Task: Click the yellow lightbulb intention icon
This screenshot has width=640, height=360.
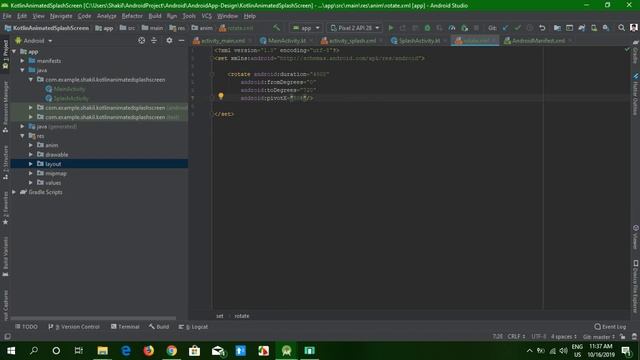Action: pyautogui.click(x=221, y=96)
